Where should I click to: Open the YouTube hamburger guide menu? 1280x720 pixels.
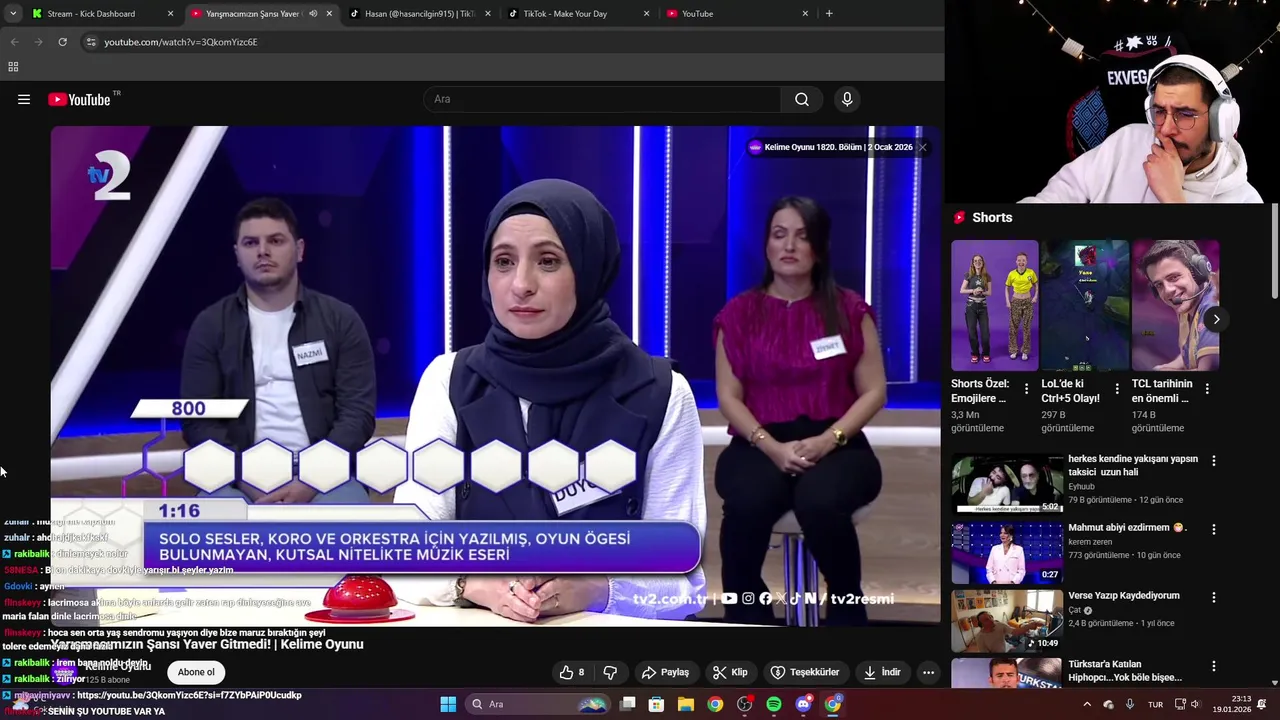[x=24, y=99]
